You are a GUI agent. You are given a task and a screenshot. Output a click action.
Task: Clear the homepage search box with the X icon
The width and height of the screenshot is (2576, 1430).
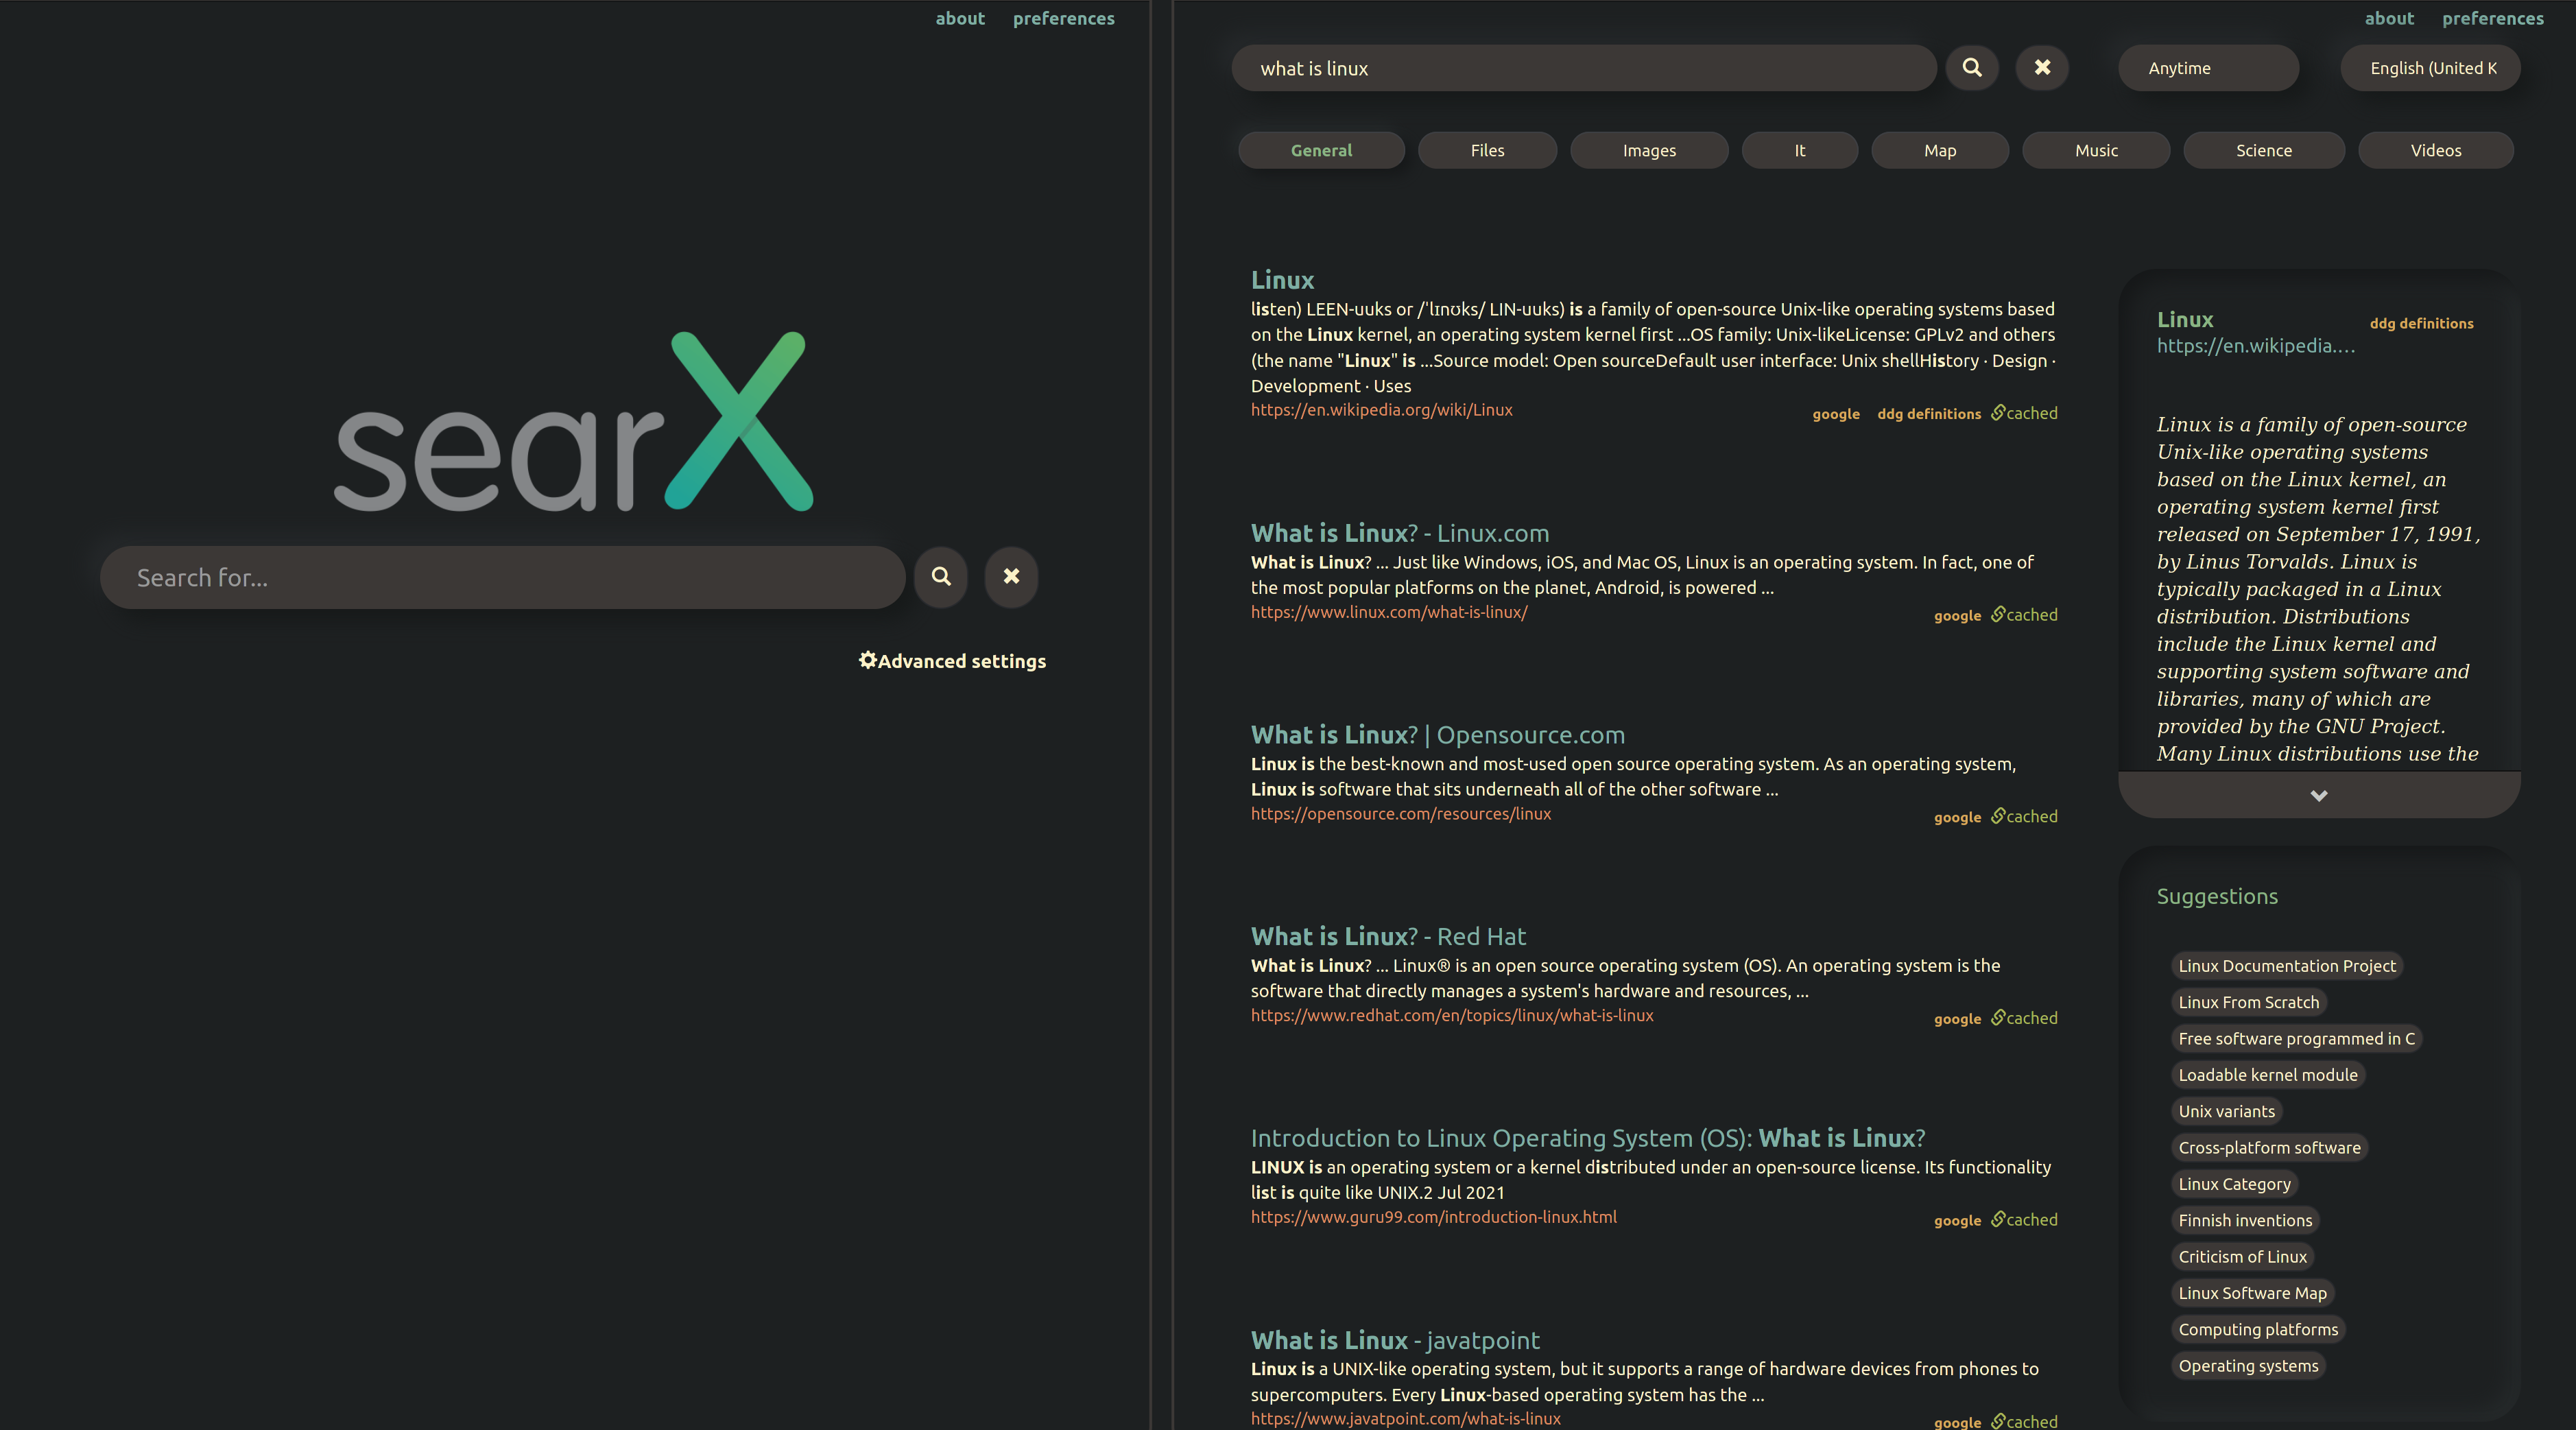[x=1011, y=577]
